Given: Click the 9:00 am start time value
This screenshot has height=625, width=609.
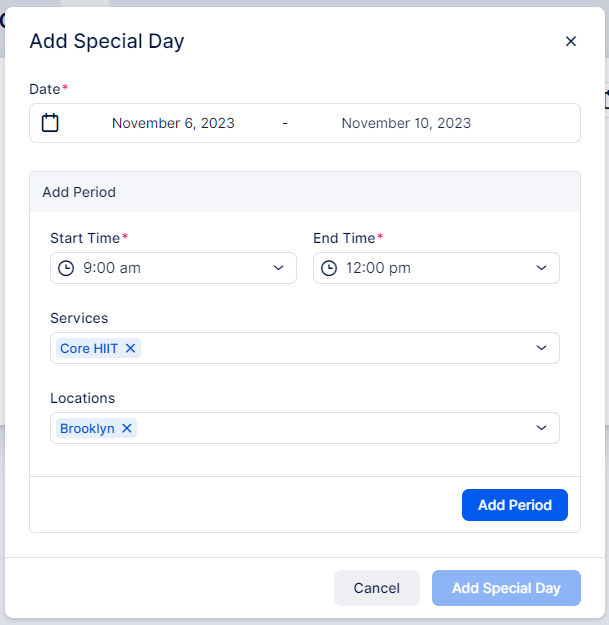Looking at the screenshot, I should (x=112, y=268).
